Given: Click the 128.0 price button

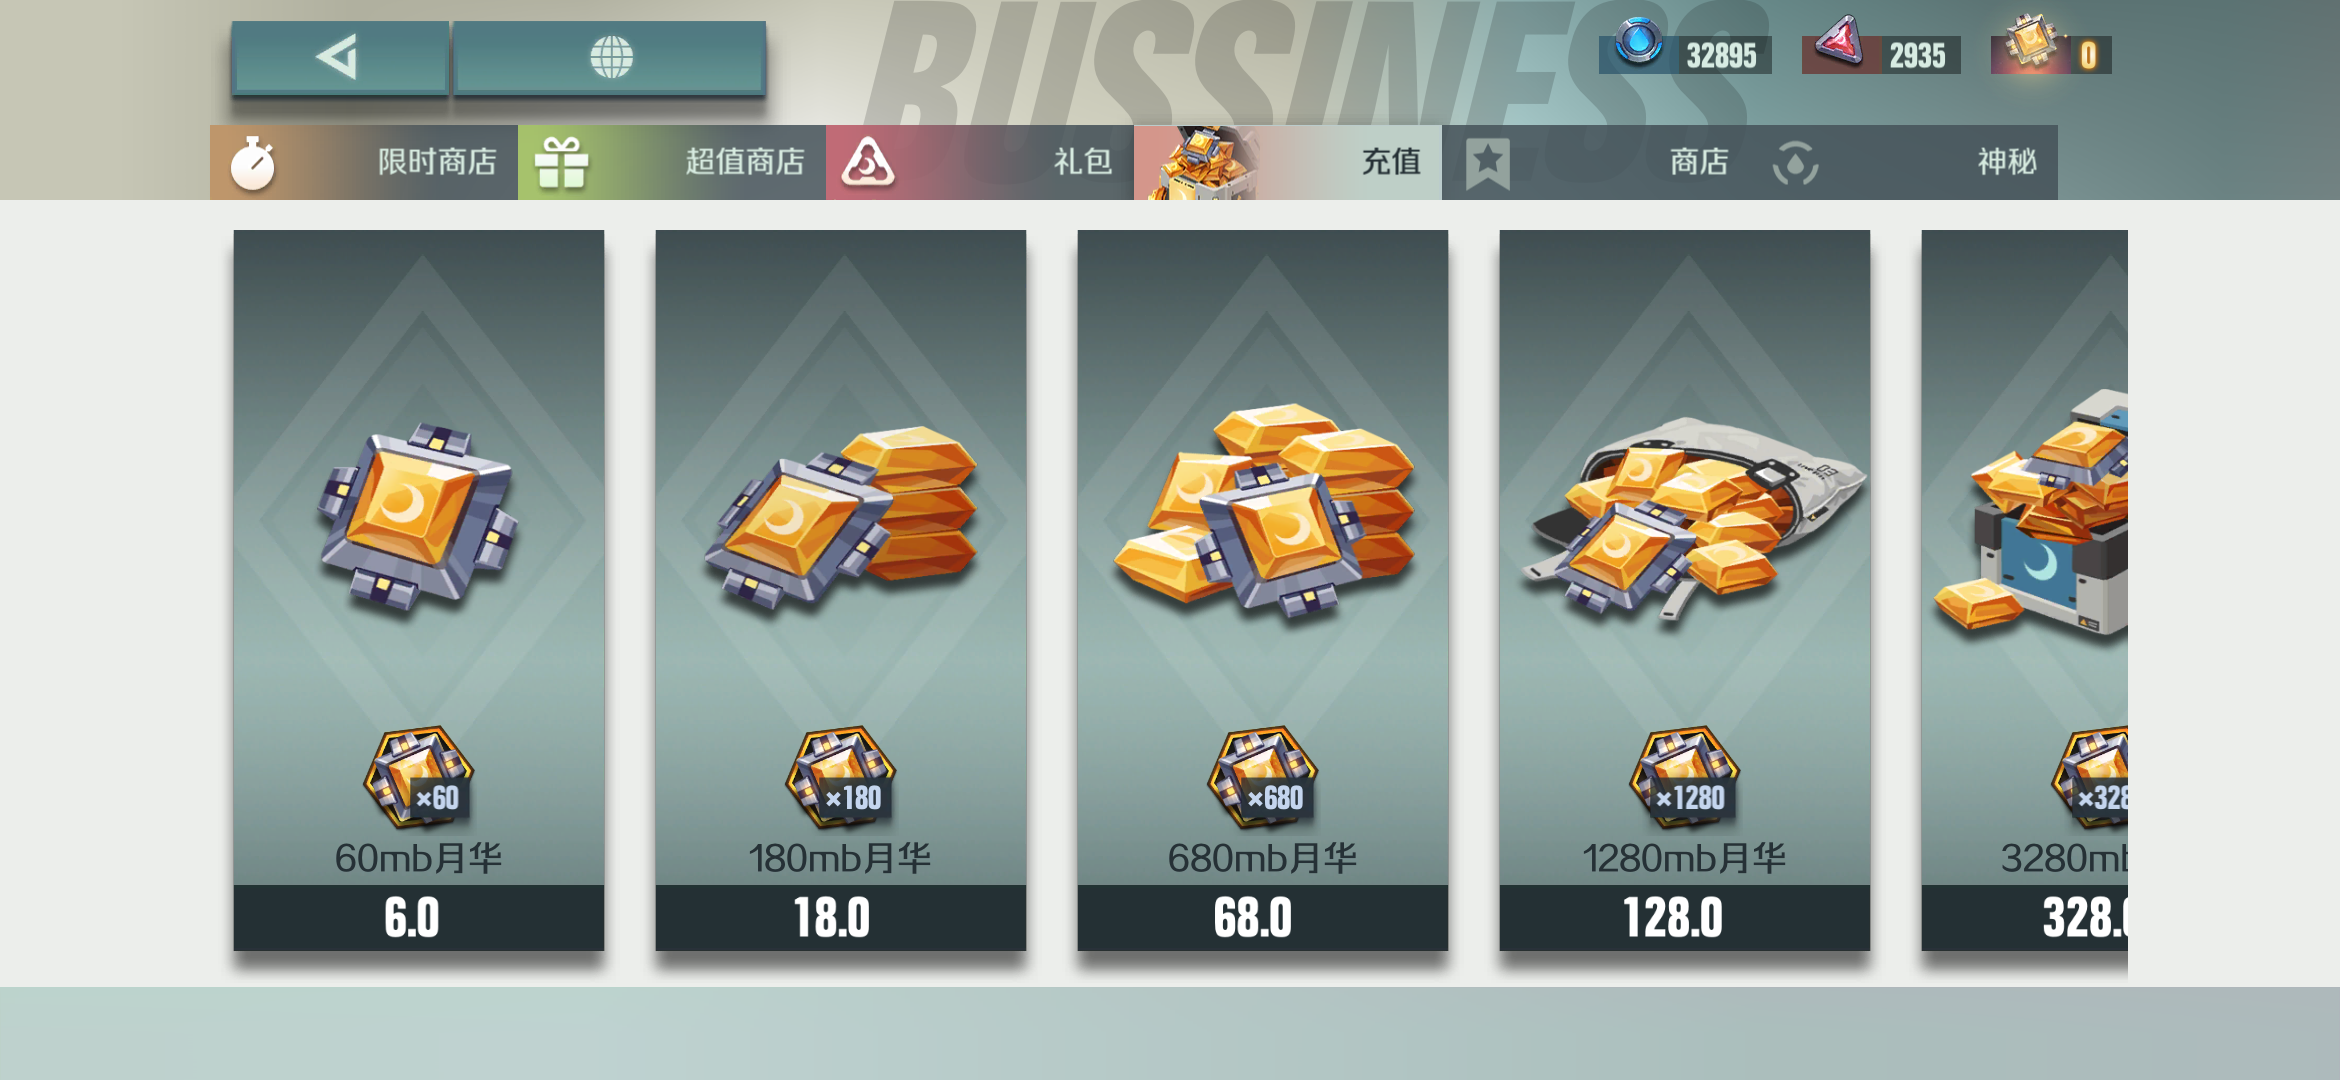Looking at the screenshot, I should [1685, 917].
